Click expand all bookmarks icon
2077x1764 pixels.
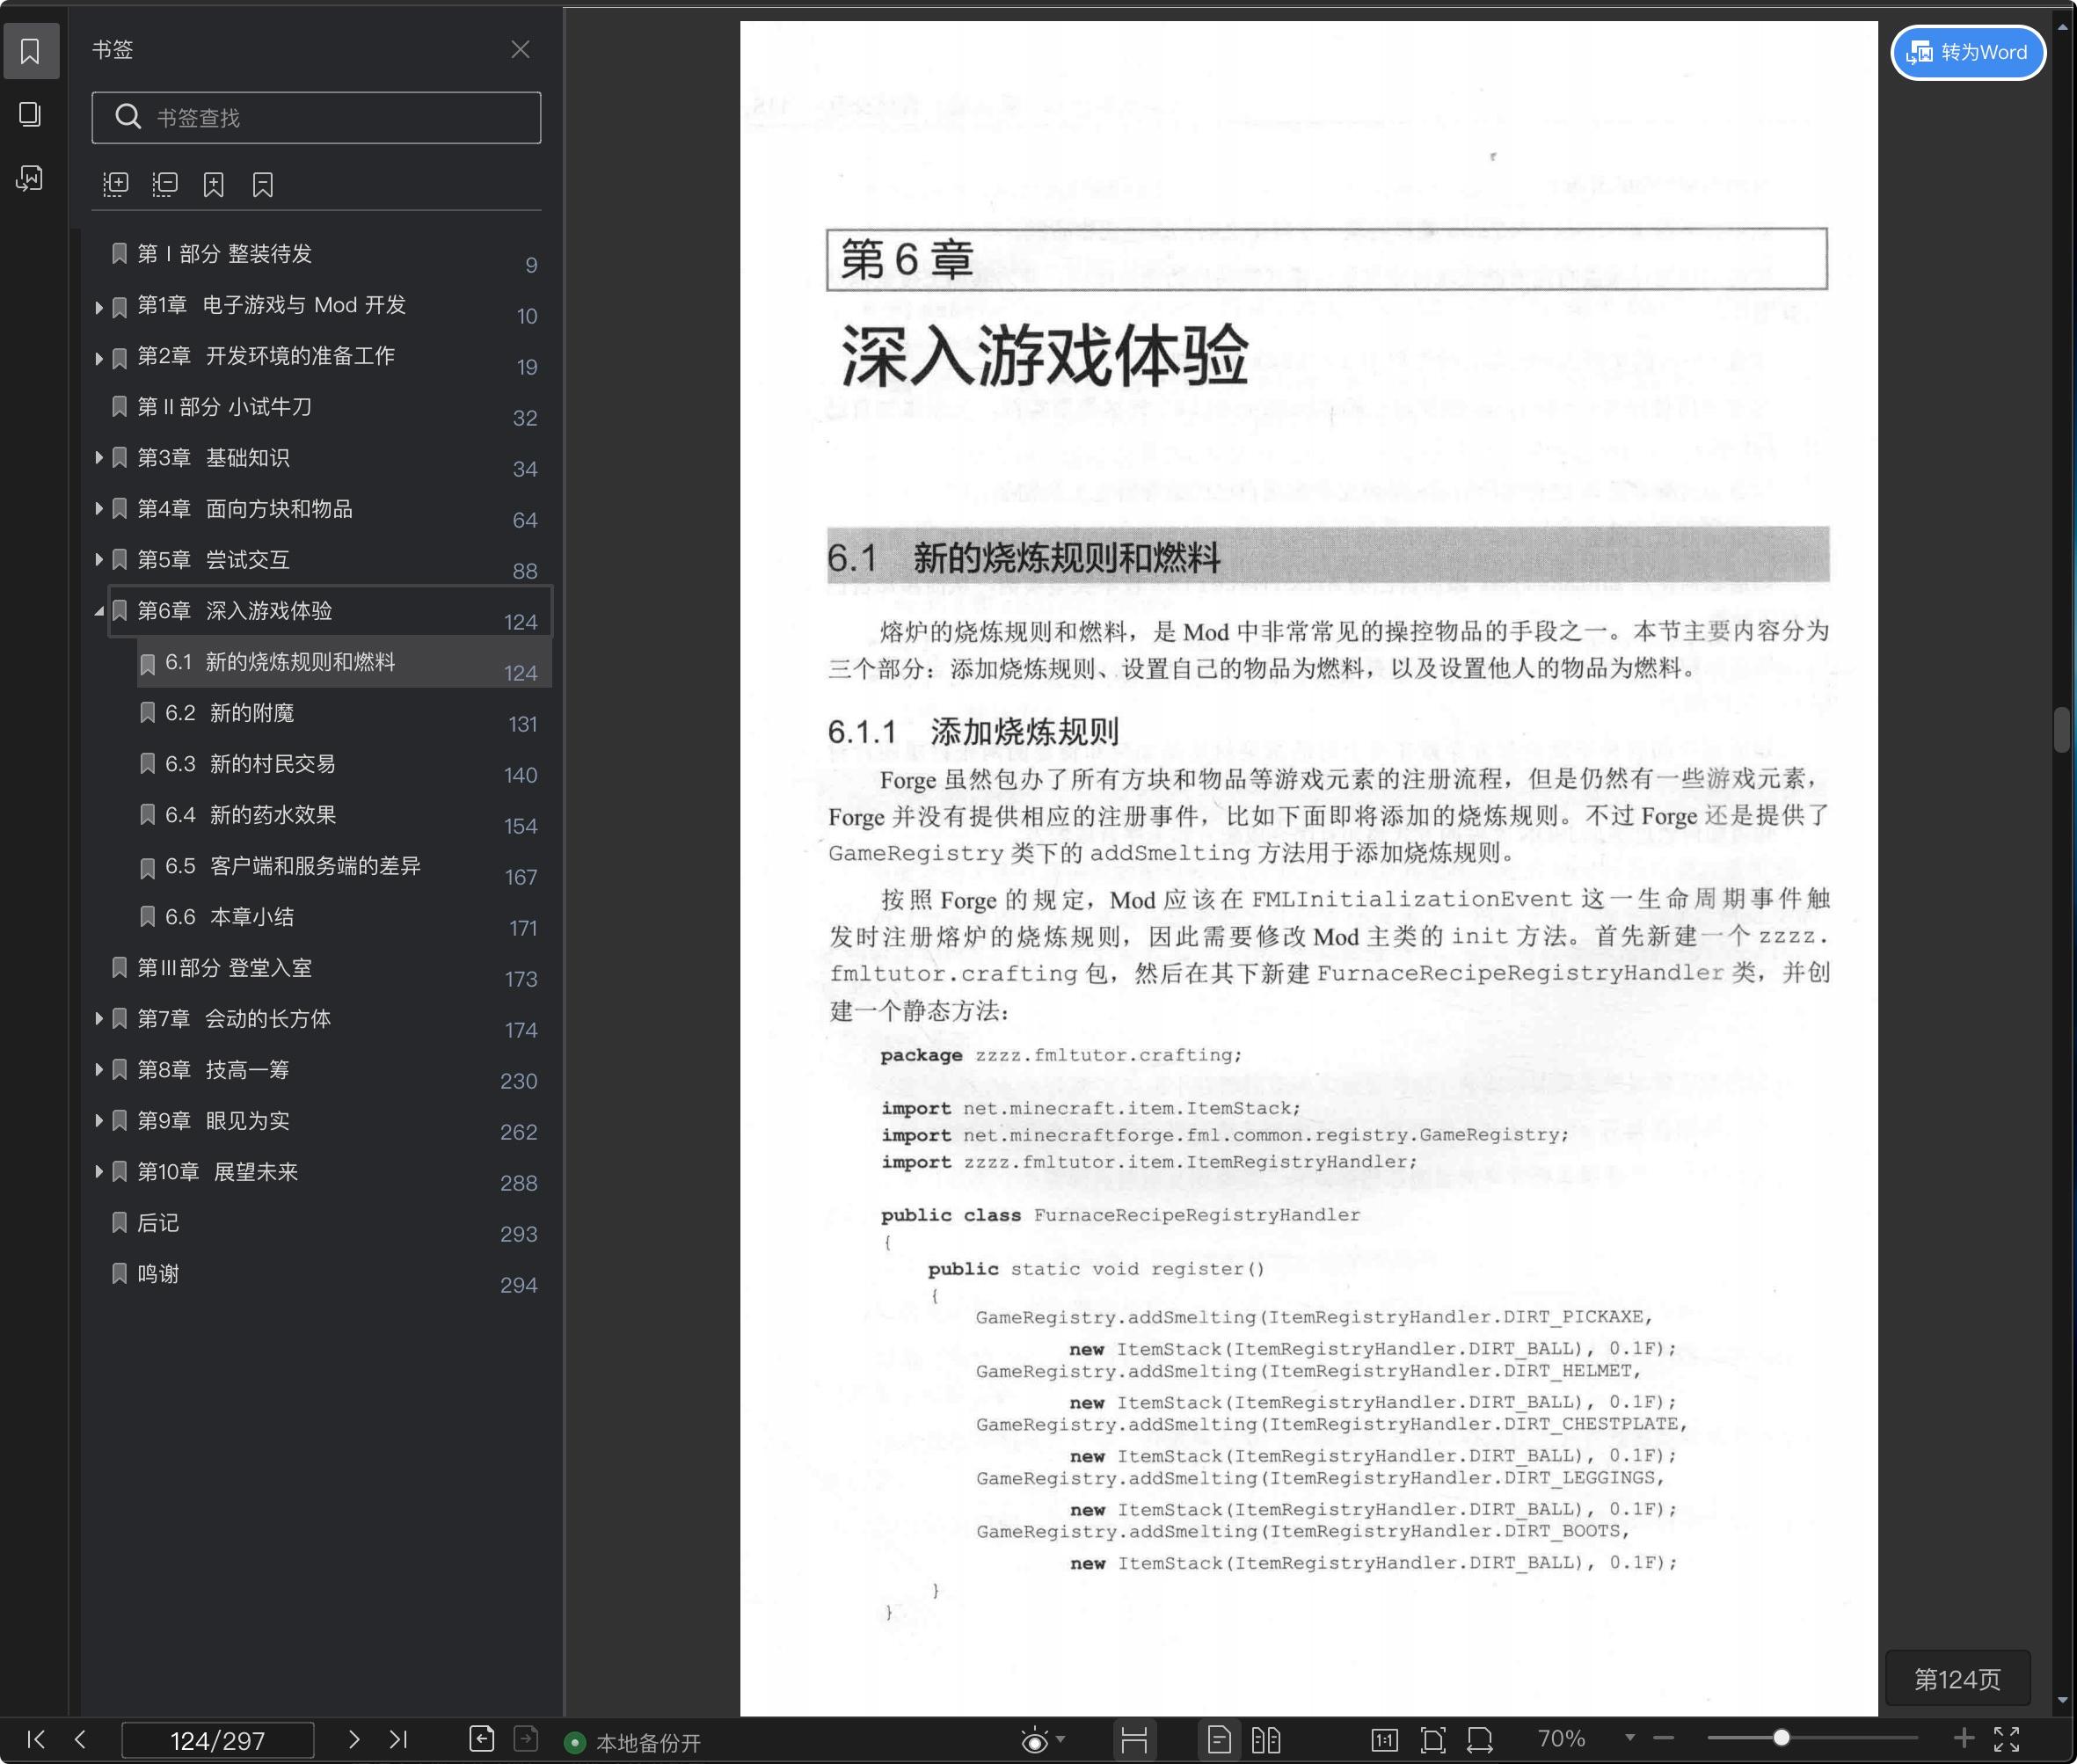(116, 184)
